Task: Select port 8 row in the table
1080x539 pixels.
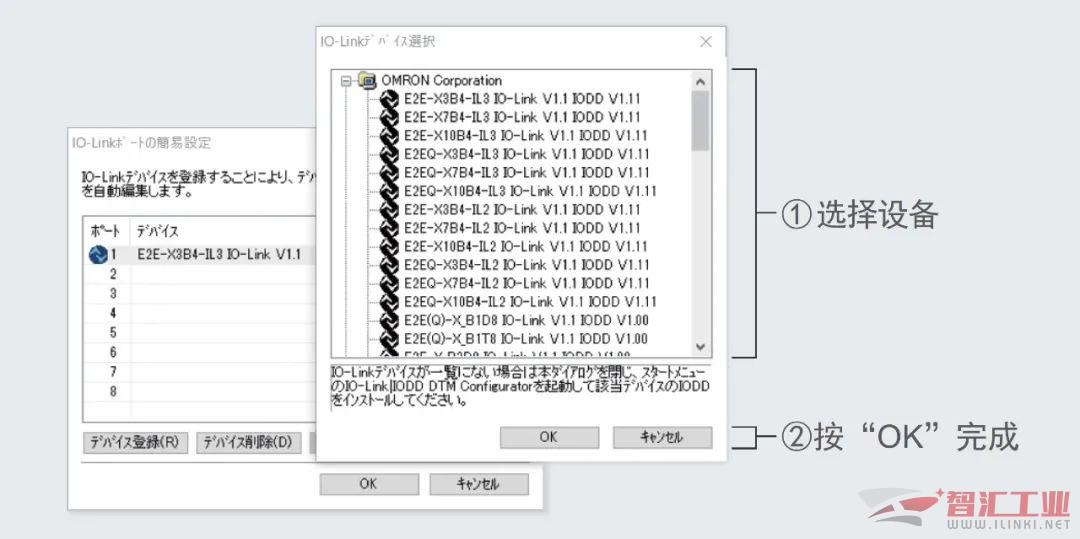Action: point(198,392)
